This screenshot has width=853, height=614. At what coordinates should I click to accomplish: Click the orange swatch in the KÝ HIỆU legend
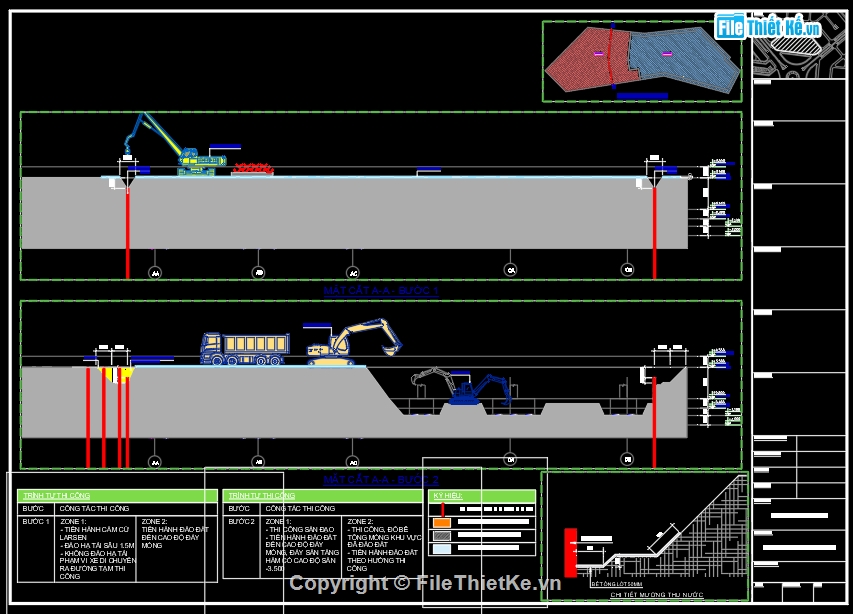click(441, 522)
